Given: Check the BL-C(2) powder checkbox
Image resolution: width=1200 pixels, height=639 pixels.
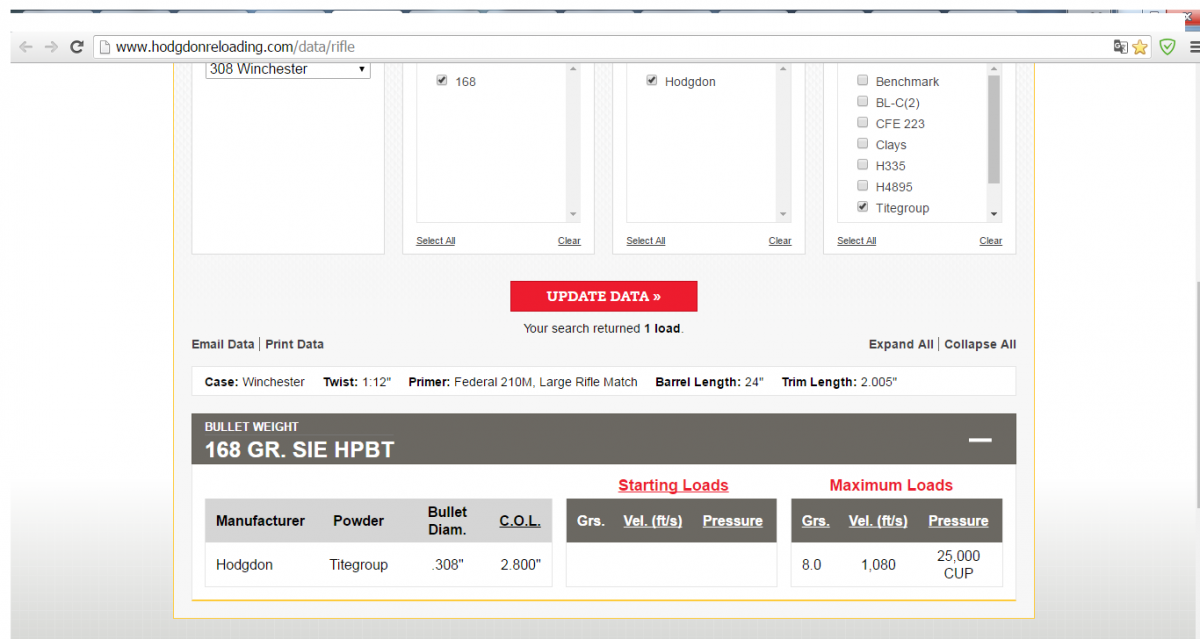Looking at the screenshot, I should [863, 102].
